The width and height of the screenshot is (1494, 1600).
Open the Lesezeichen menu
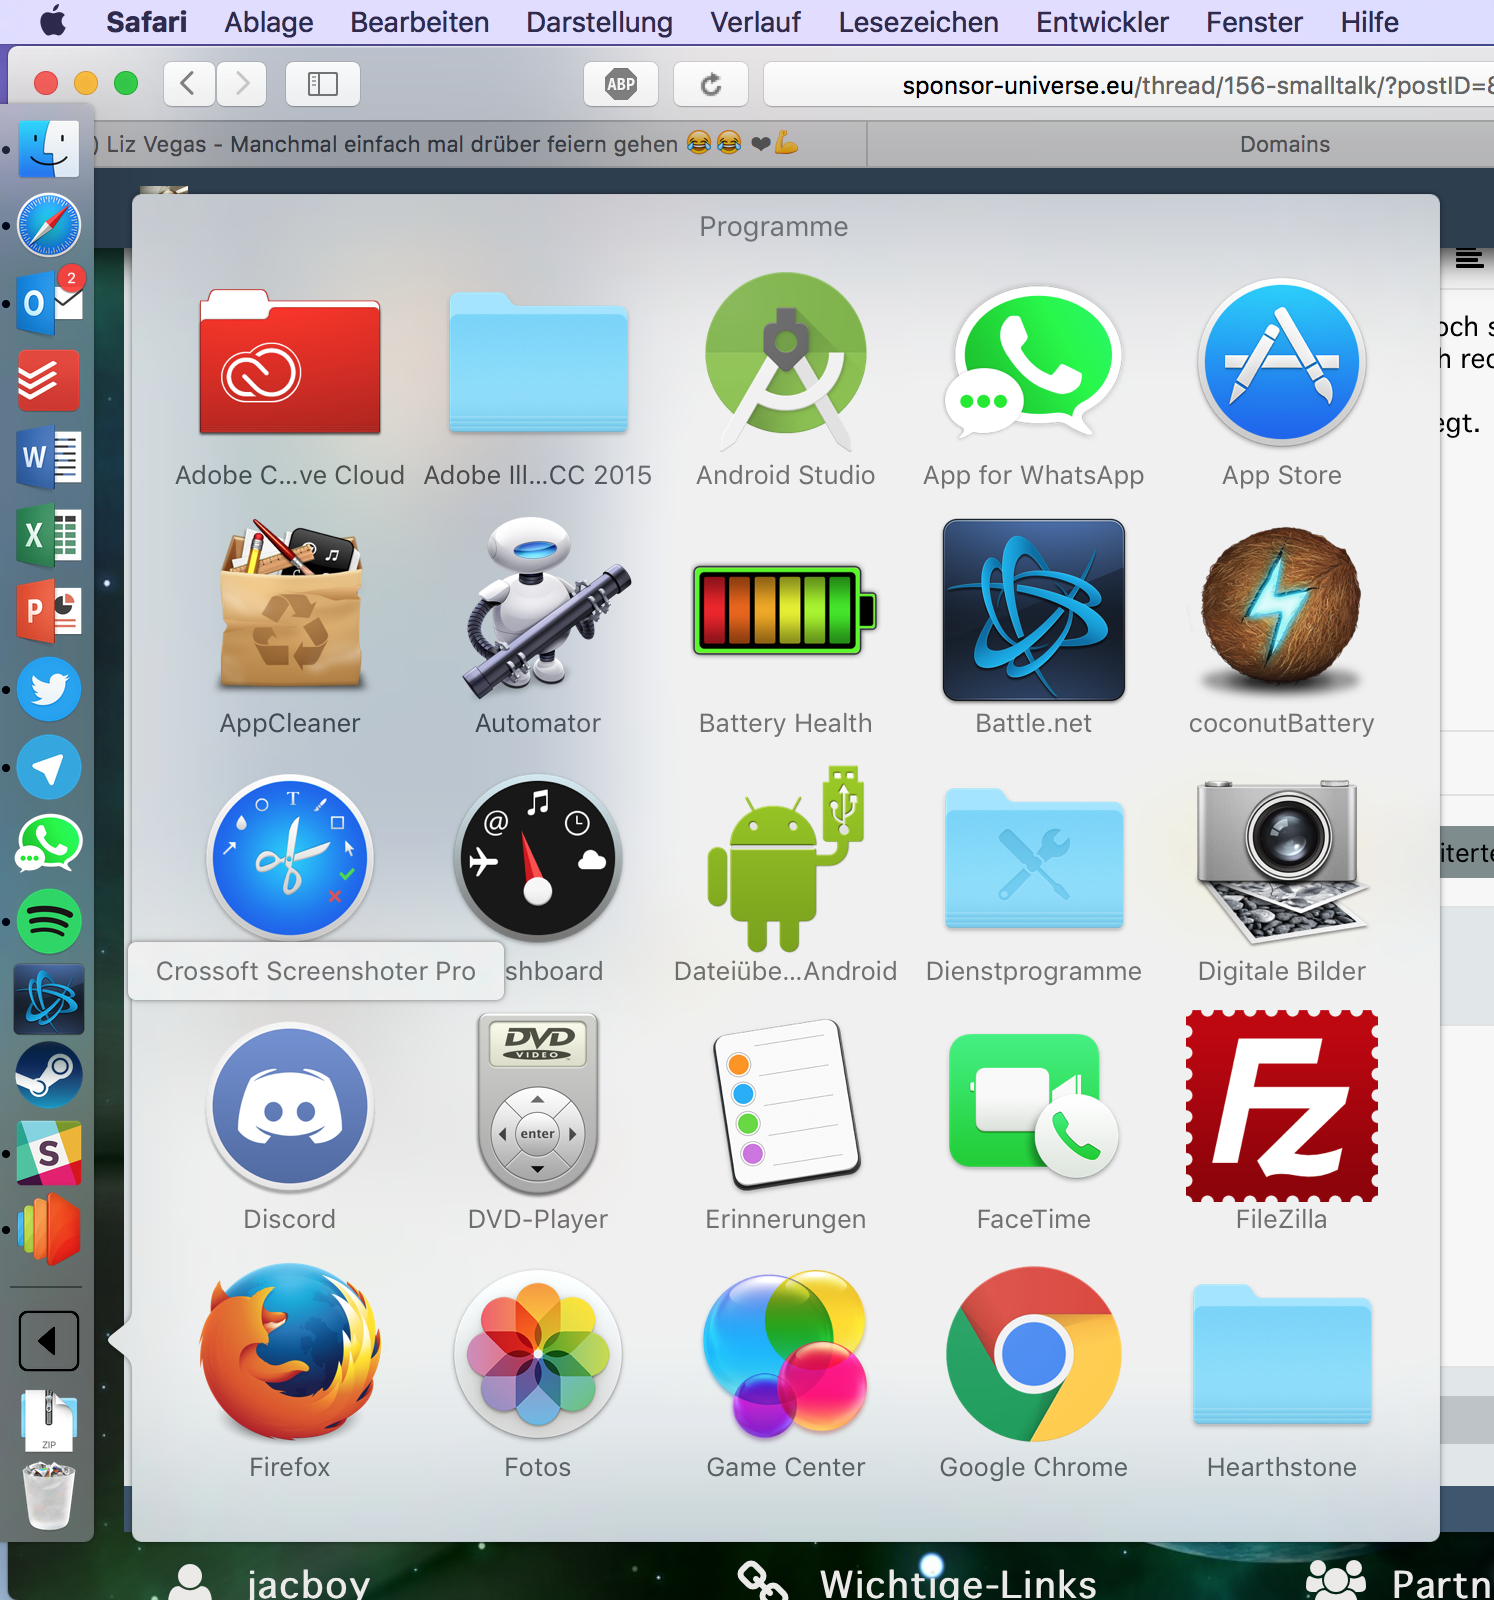pos(917,22)
